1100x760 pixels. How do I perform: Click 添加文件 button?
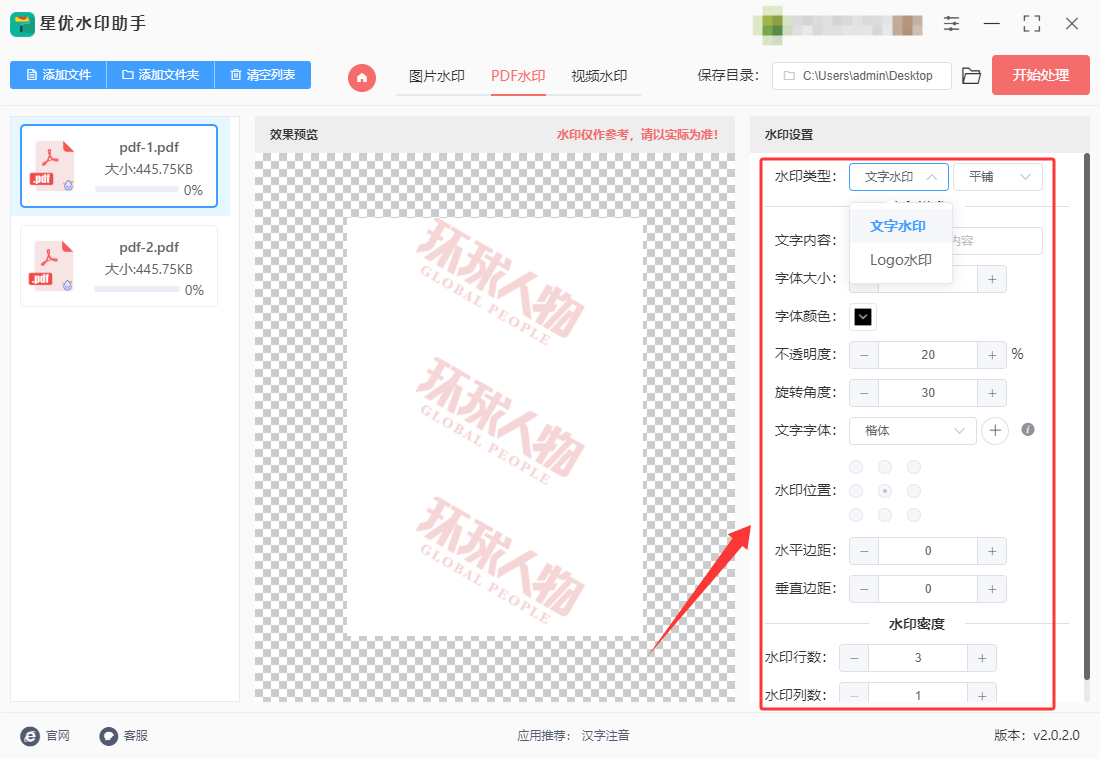(x=58, y=75)
